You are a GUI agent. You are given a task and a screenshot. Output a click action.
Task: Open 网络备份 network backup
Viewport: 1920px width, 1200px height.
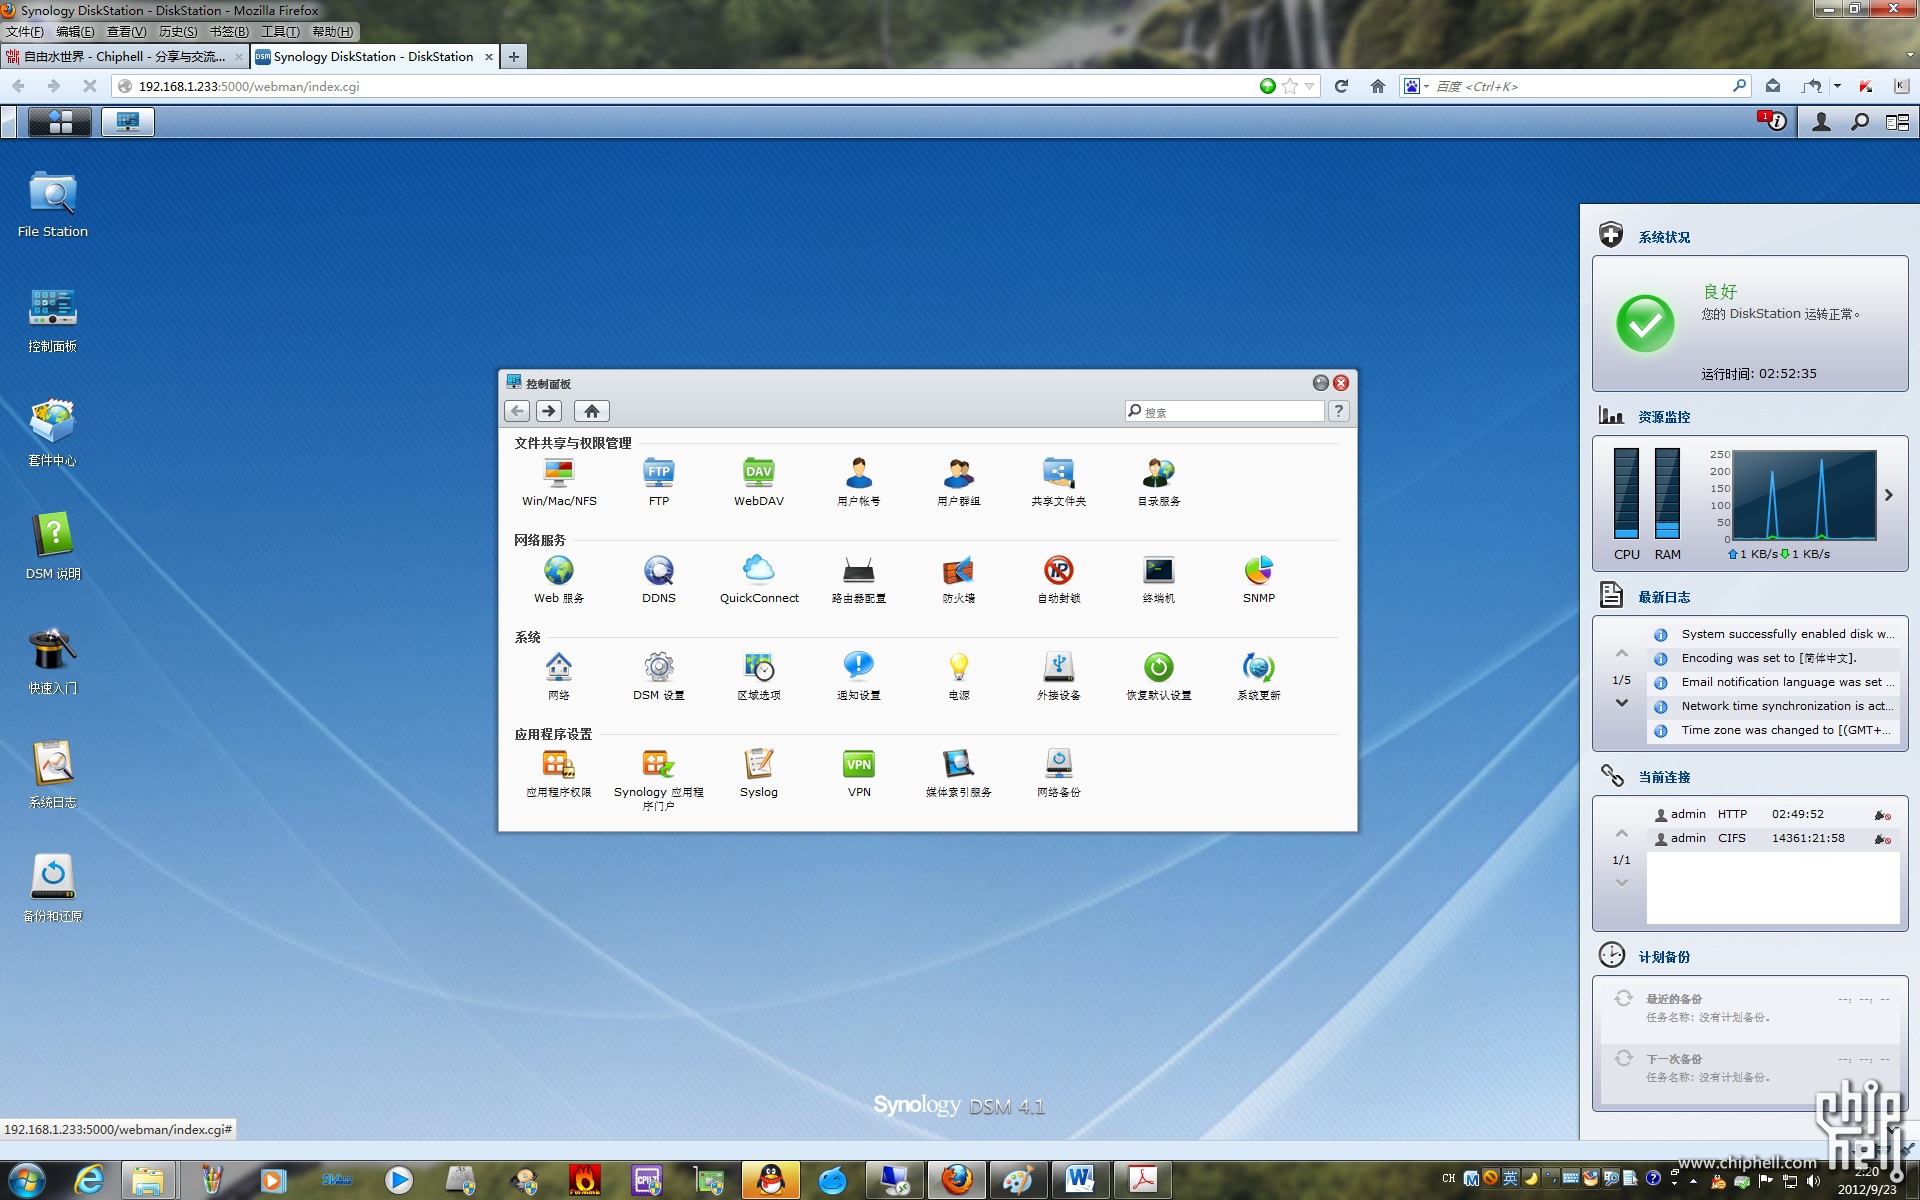[1059, 773]
